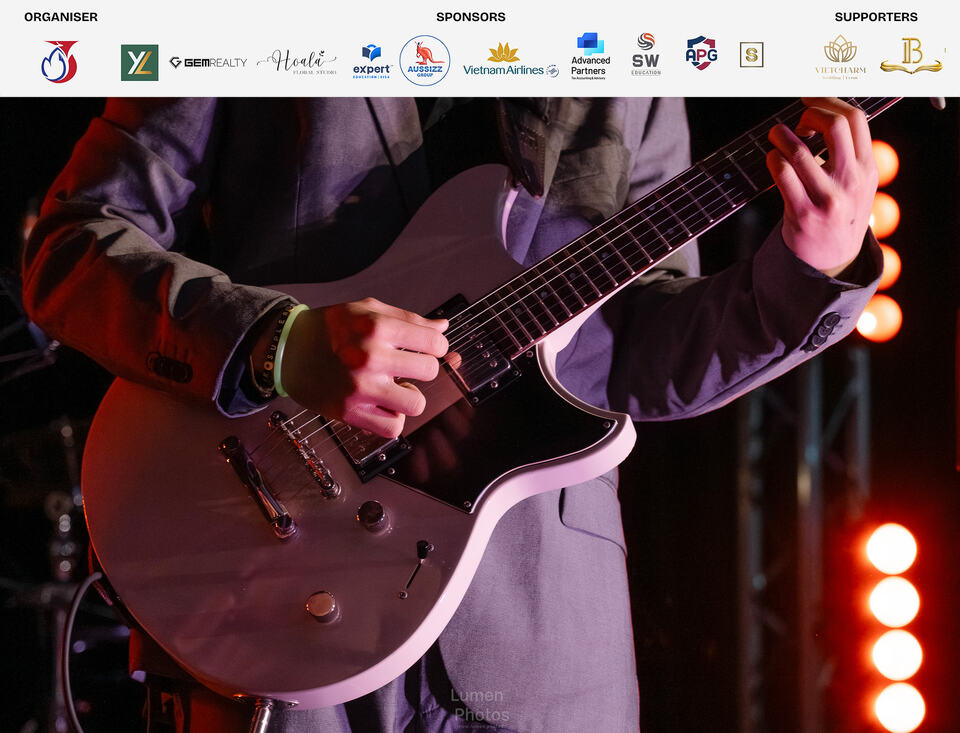Open the Advanced Partners logo

pyautogui.click(x=590, y=56)
